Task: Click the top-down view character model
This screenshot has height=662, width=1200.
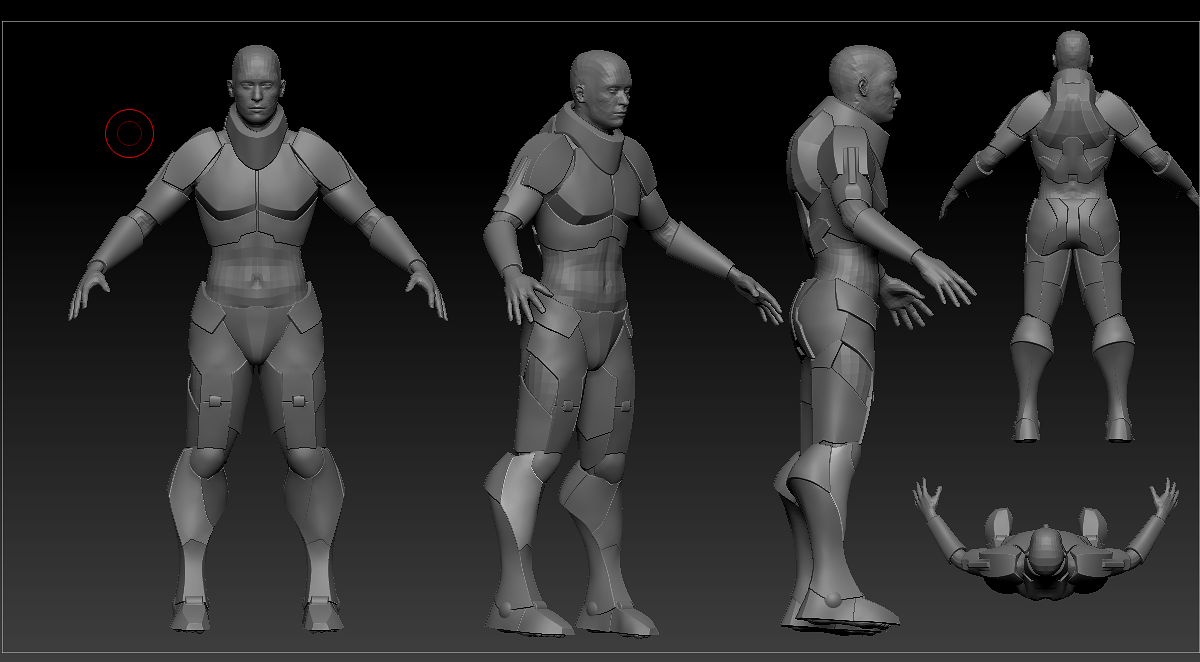Action: click(1045, 540)
